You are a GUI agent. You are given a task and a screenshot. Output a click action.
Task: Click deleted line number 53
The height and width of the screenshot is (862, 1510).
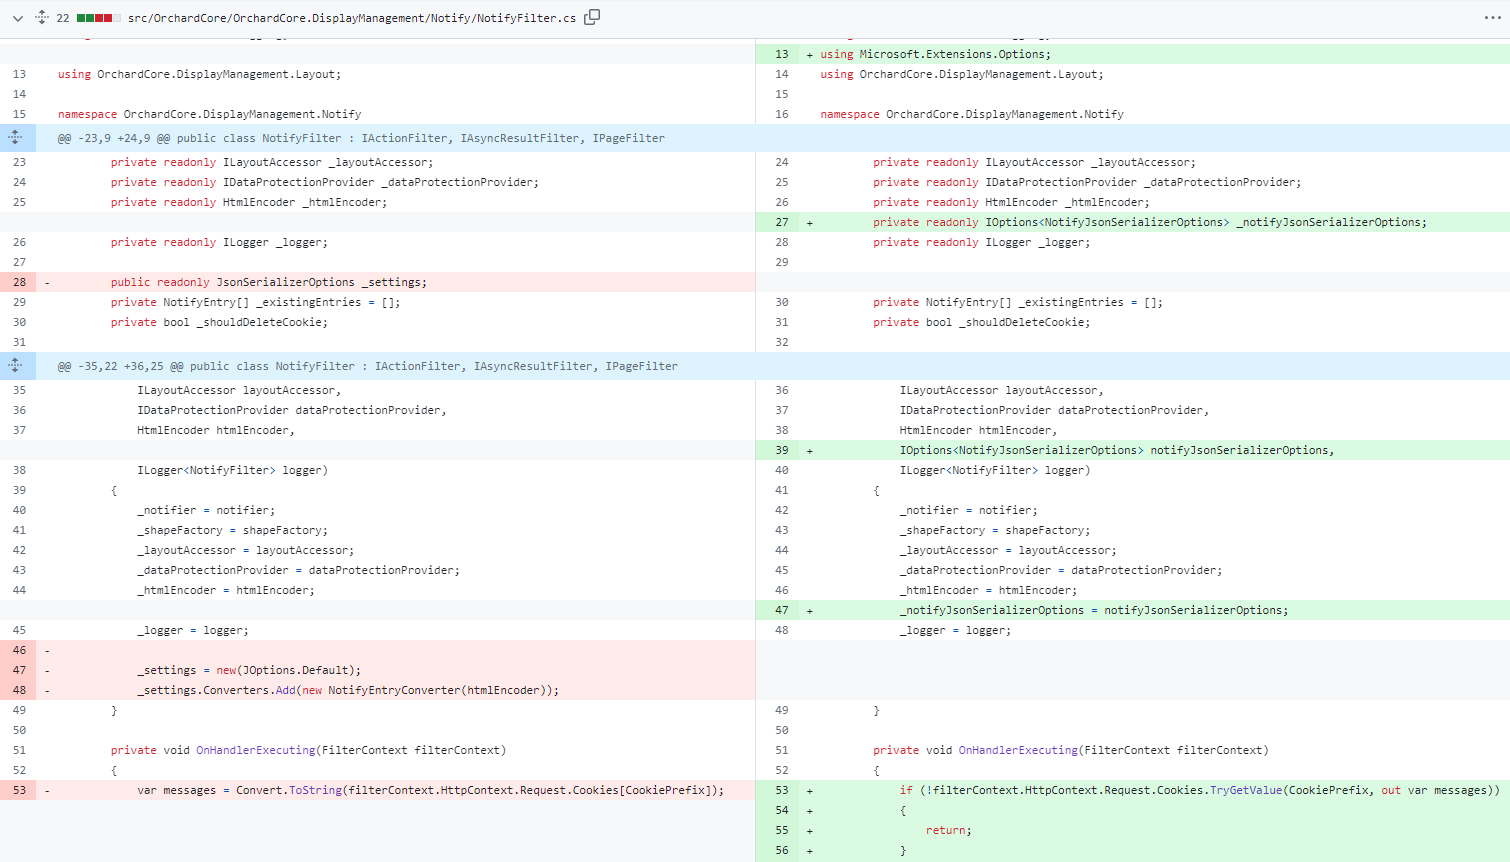point(19,790)
